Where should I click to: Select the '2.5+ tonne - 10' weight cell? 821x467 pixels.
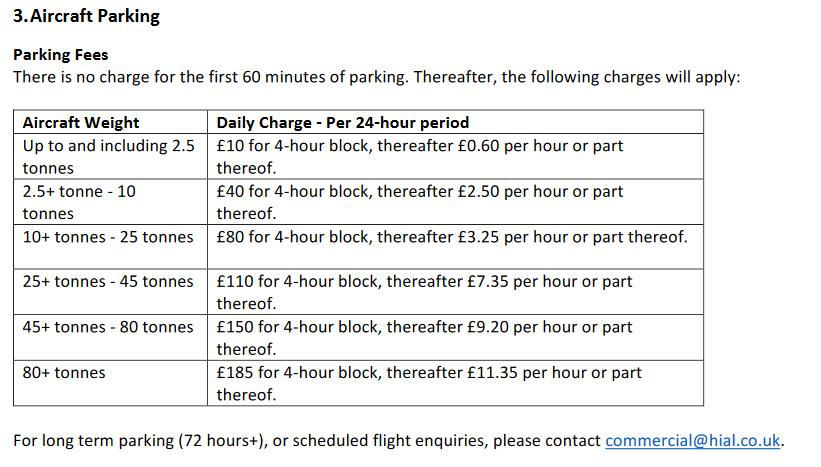point(79,191)
